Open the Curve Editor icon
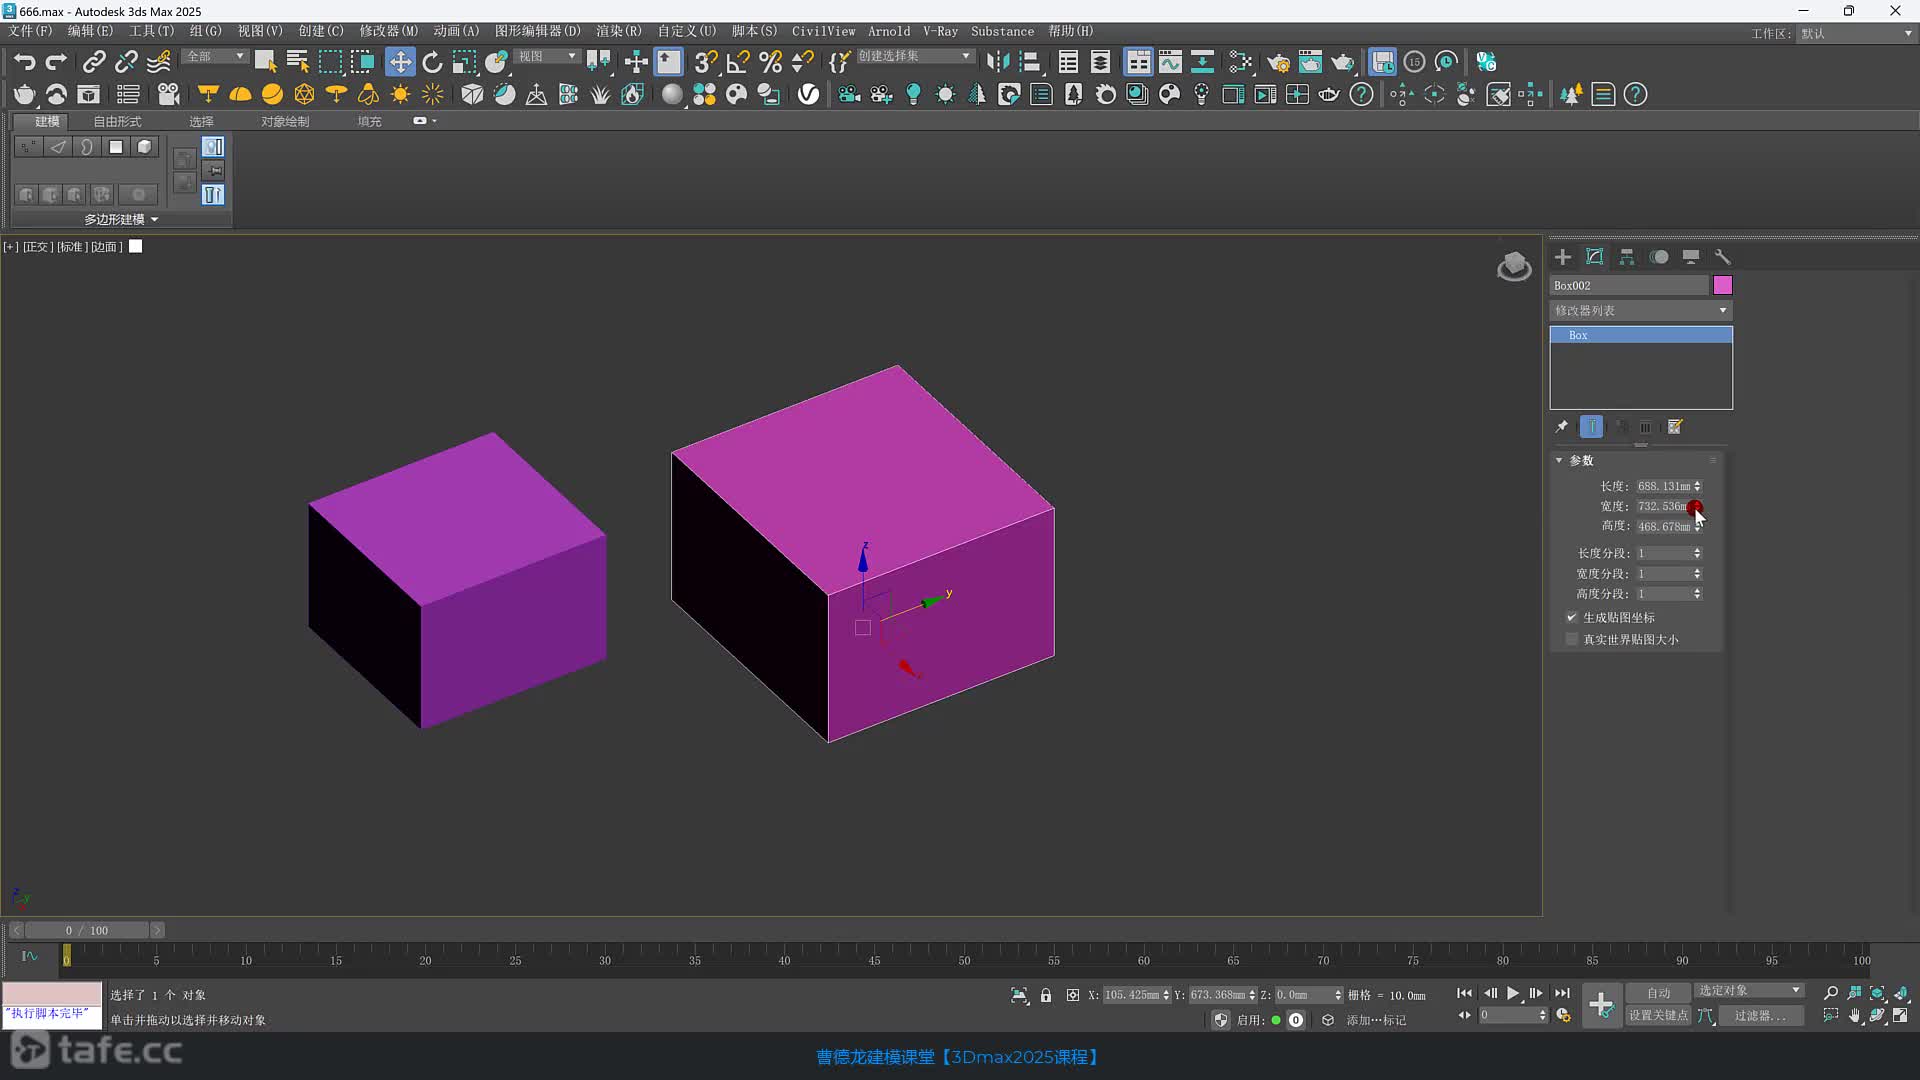This screenshot has height=1080, width=1920. pos(1170,62)
